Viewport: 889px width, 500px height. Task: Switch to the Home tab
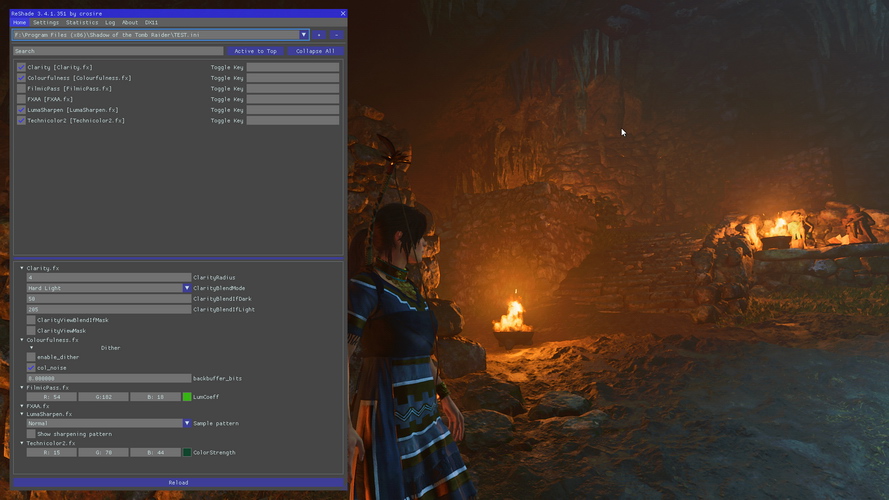(19, 23)
